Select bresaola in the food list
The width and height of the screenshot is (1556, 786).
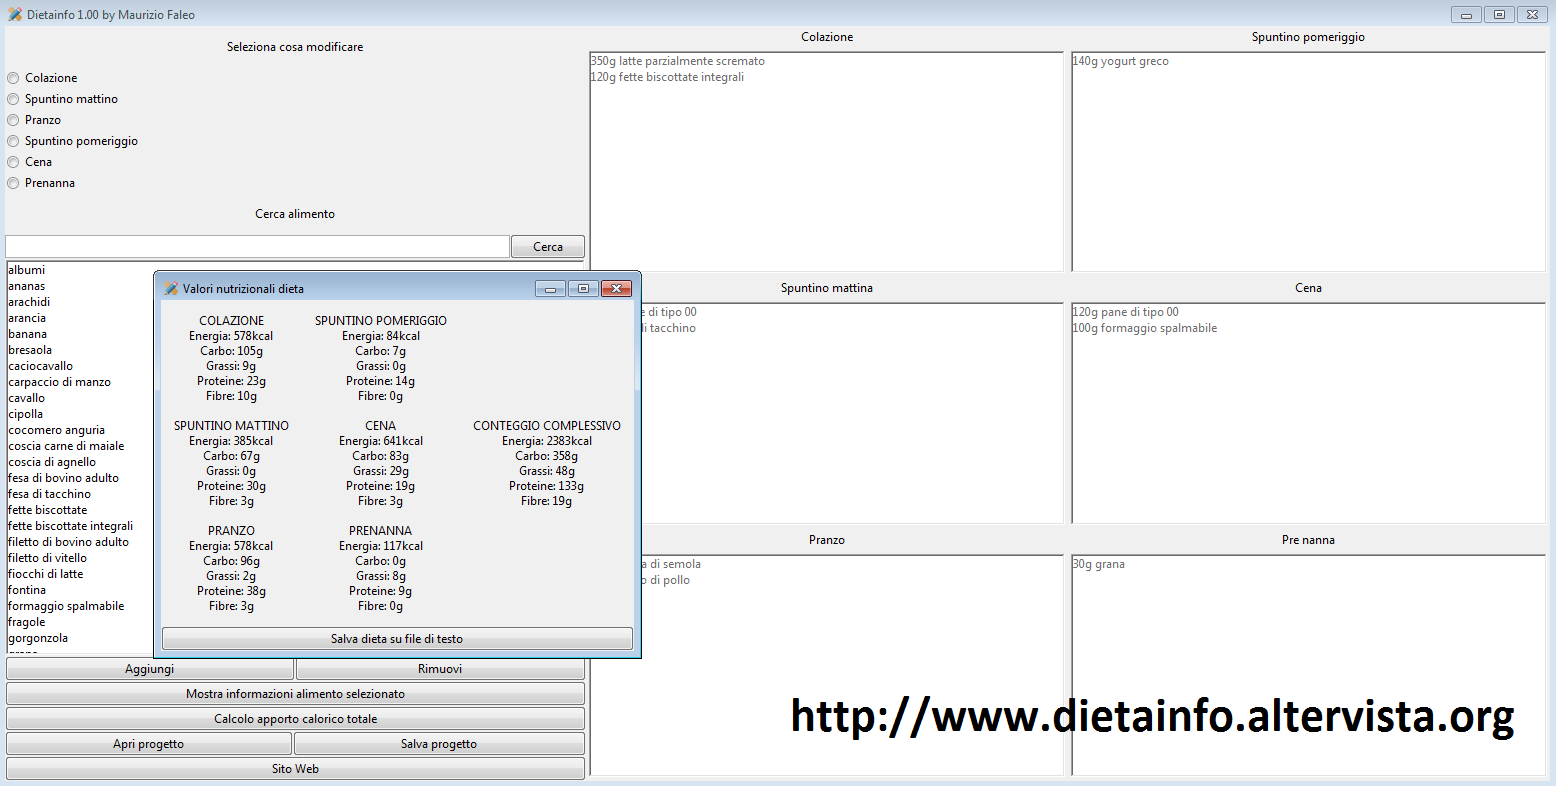coord(30,350)
